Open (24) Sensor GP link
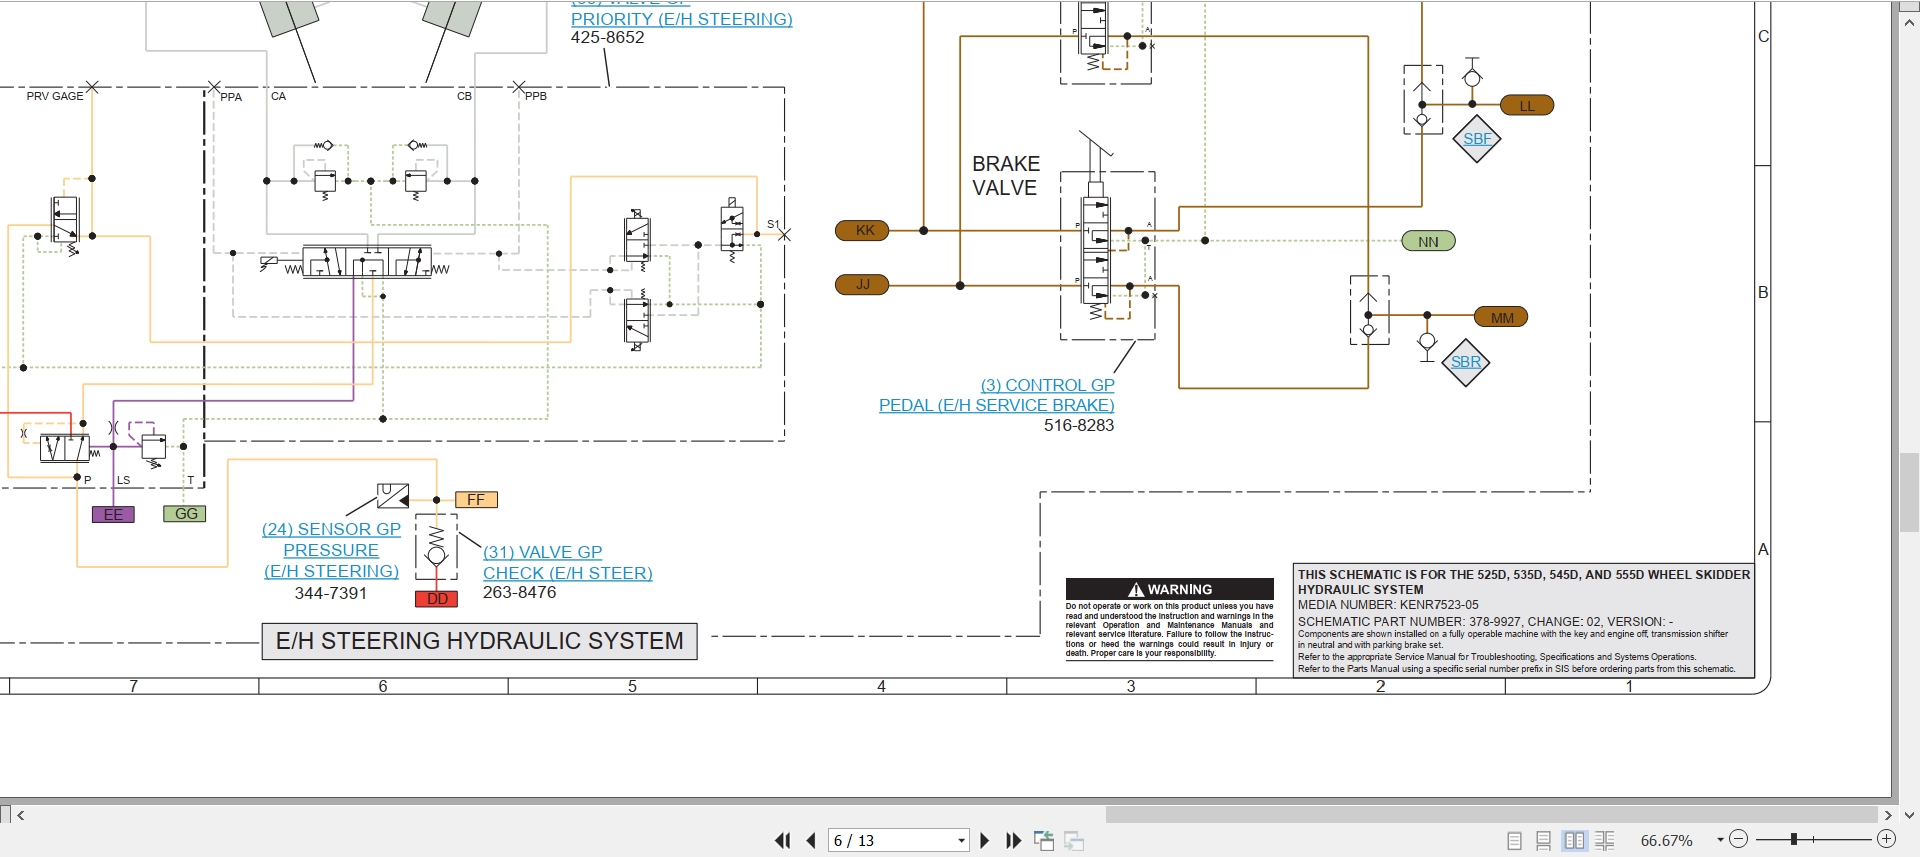The width and height of the screenshot is (1920, 857). pos(331,529)
